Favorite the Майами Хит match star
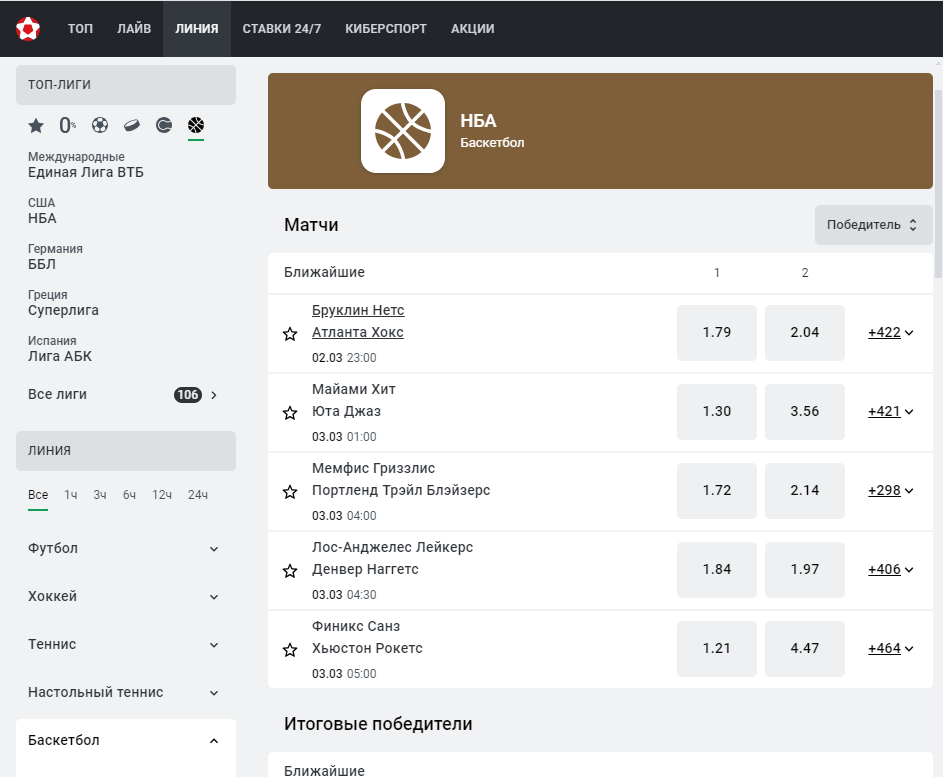This screenshot has height=777, width=943. pyautogui.click(x=290, y=413)
